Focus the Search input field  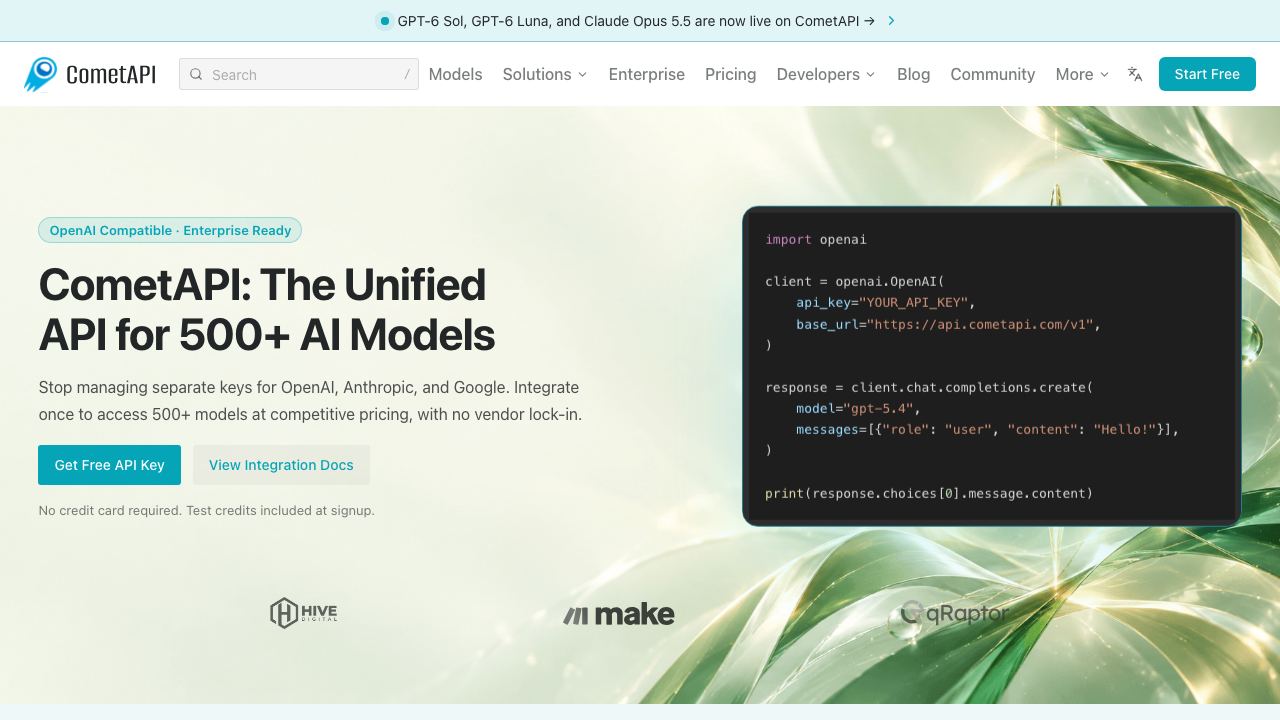pyautogui.click(x=299, y=74)
